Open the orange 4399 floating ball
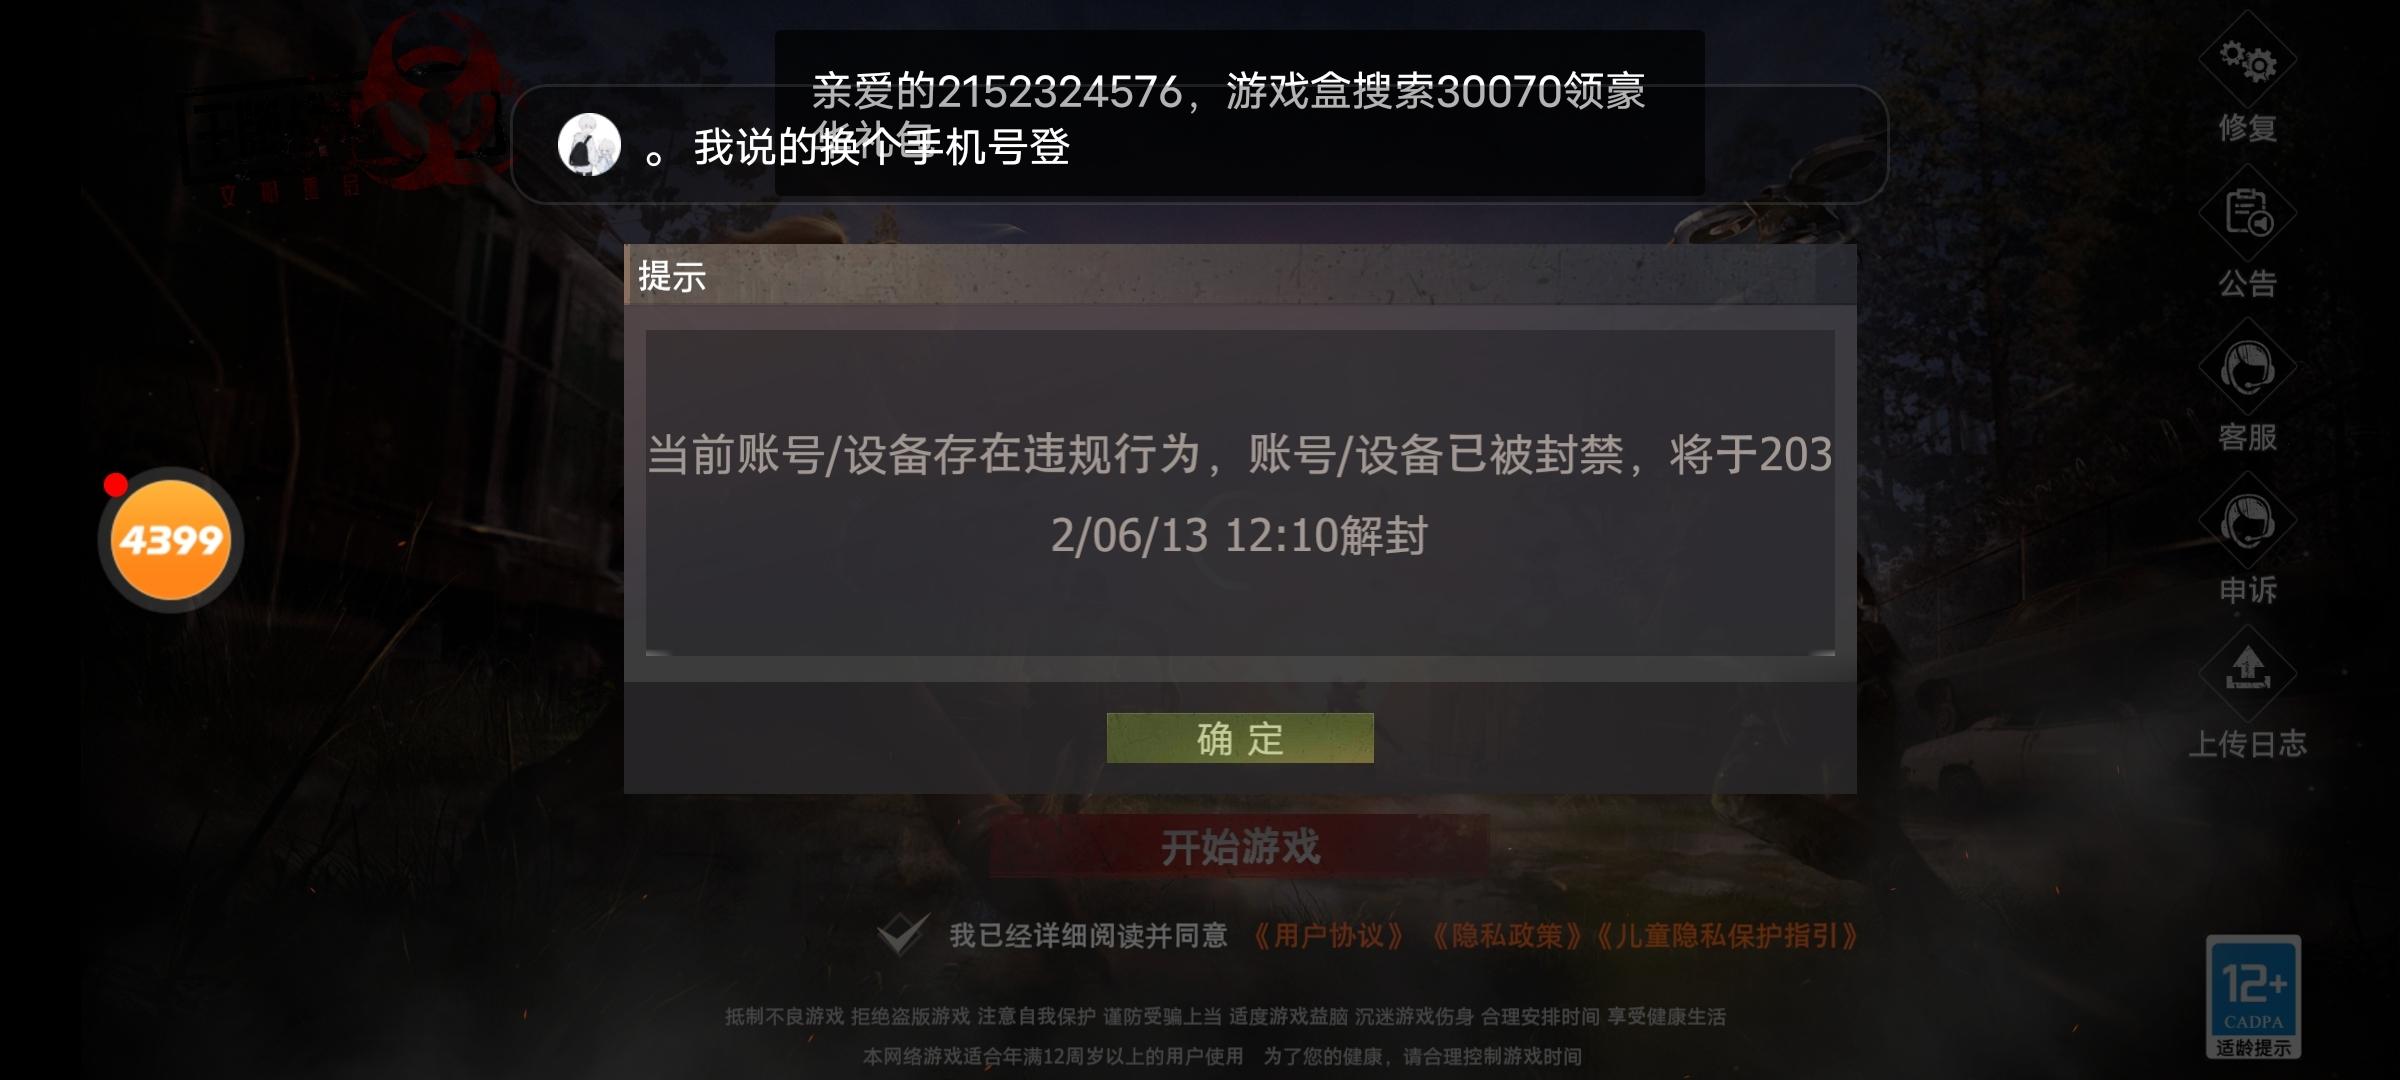Image resolution: width=2400 pixels, height=1080 pixels. tap(171, 540)
